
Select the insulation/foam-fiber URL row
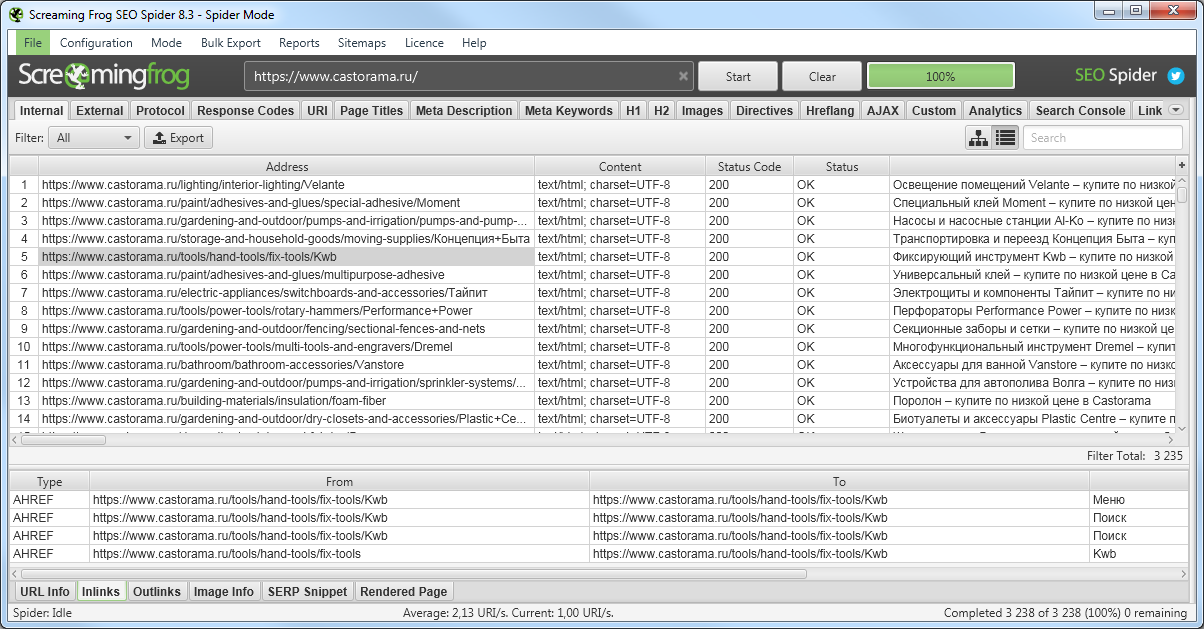coord(592,401)
